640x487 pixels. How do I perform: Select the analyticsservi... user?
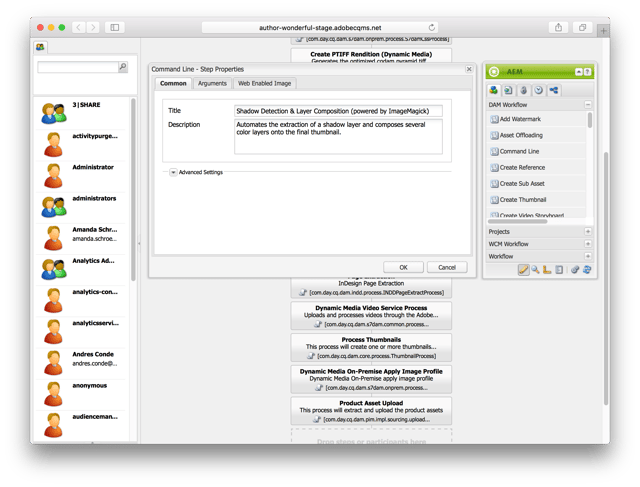(81, 331)
